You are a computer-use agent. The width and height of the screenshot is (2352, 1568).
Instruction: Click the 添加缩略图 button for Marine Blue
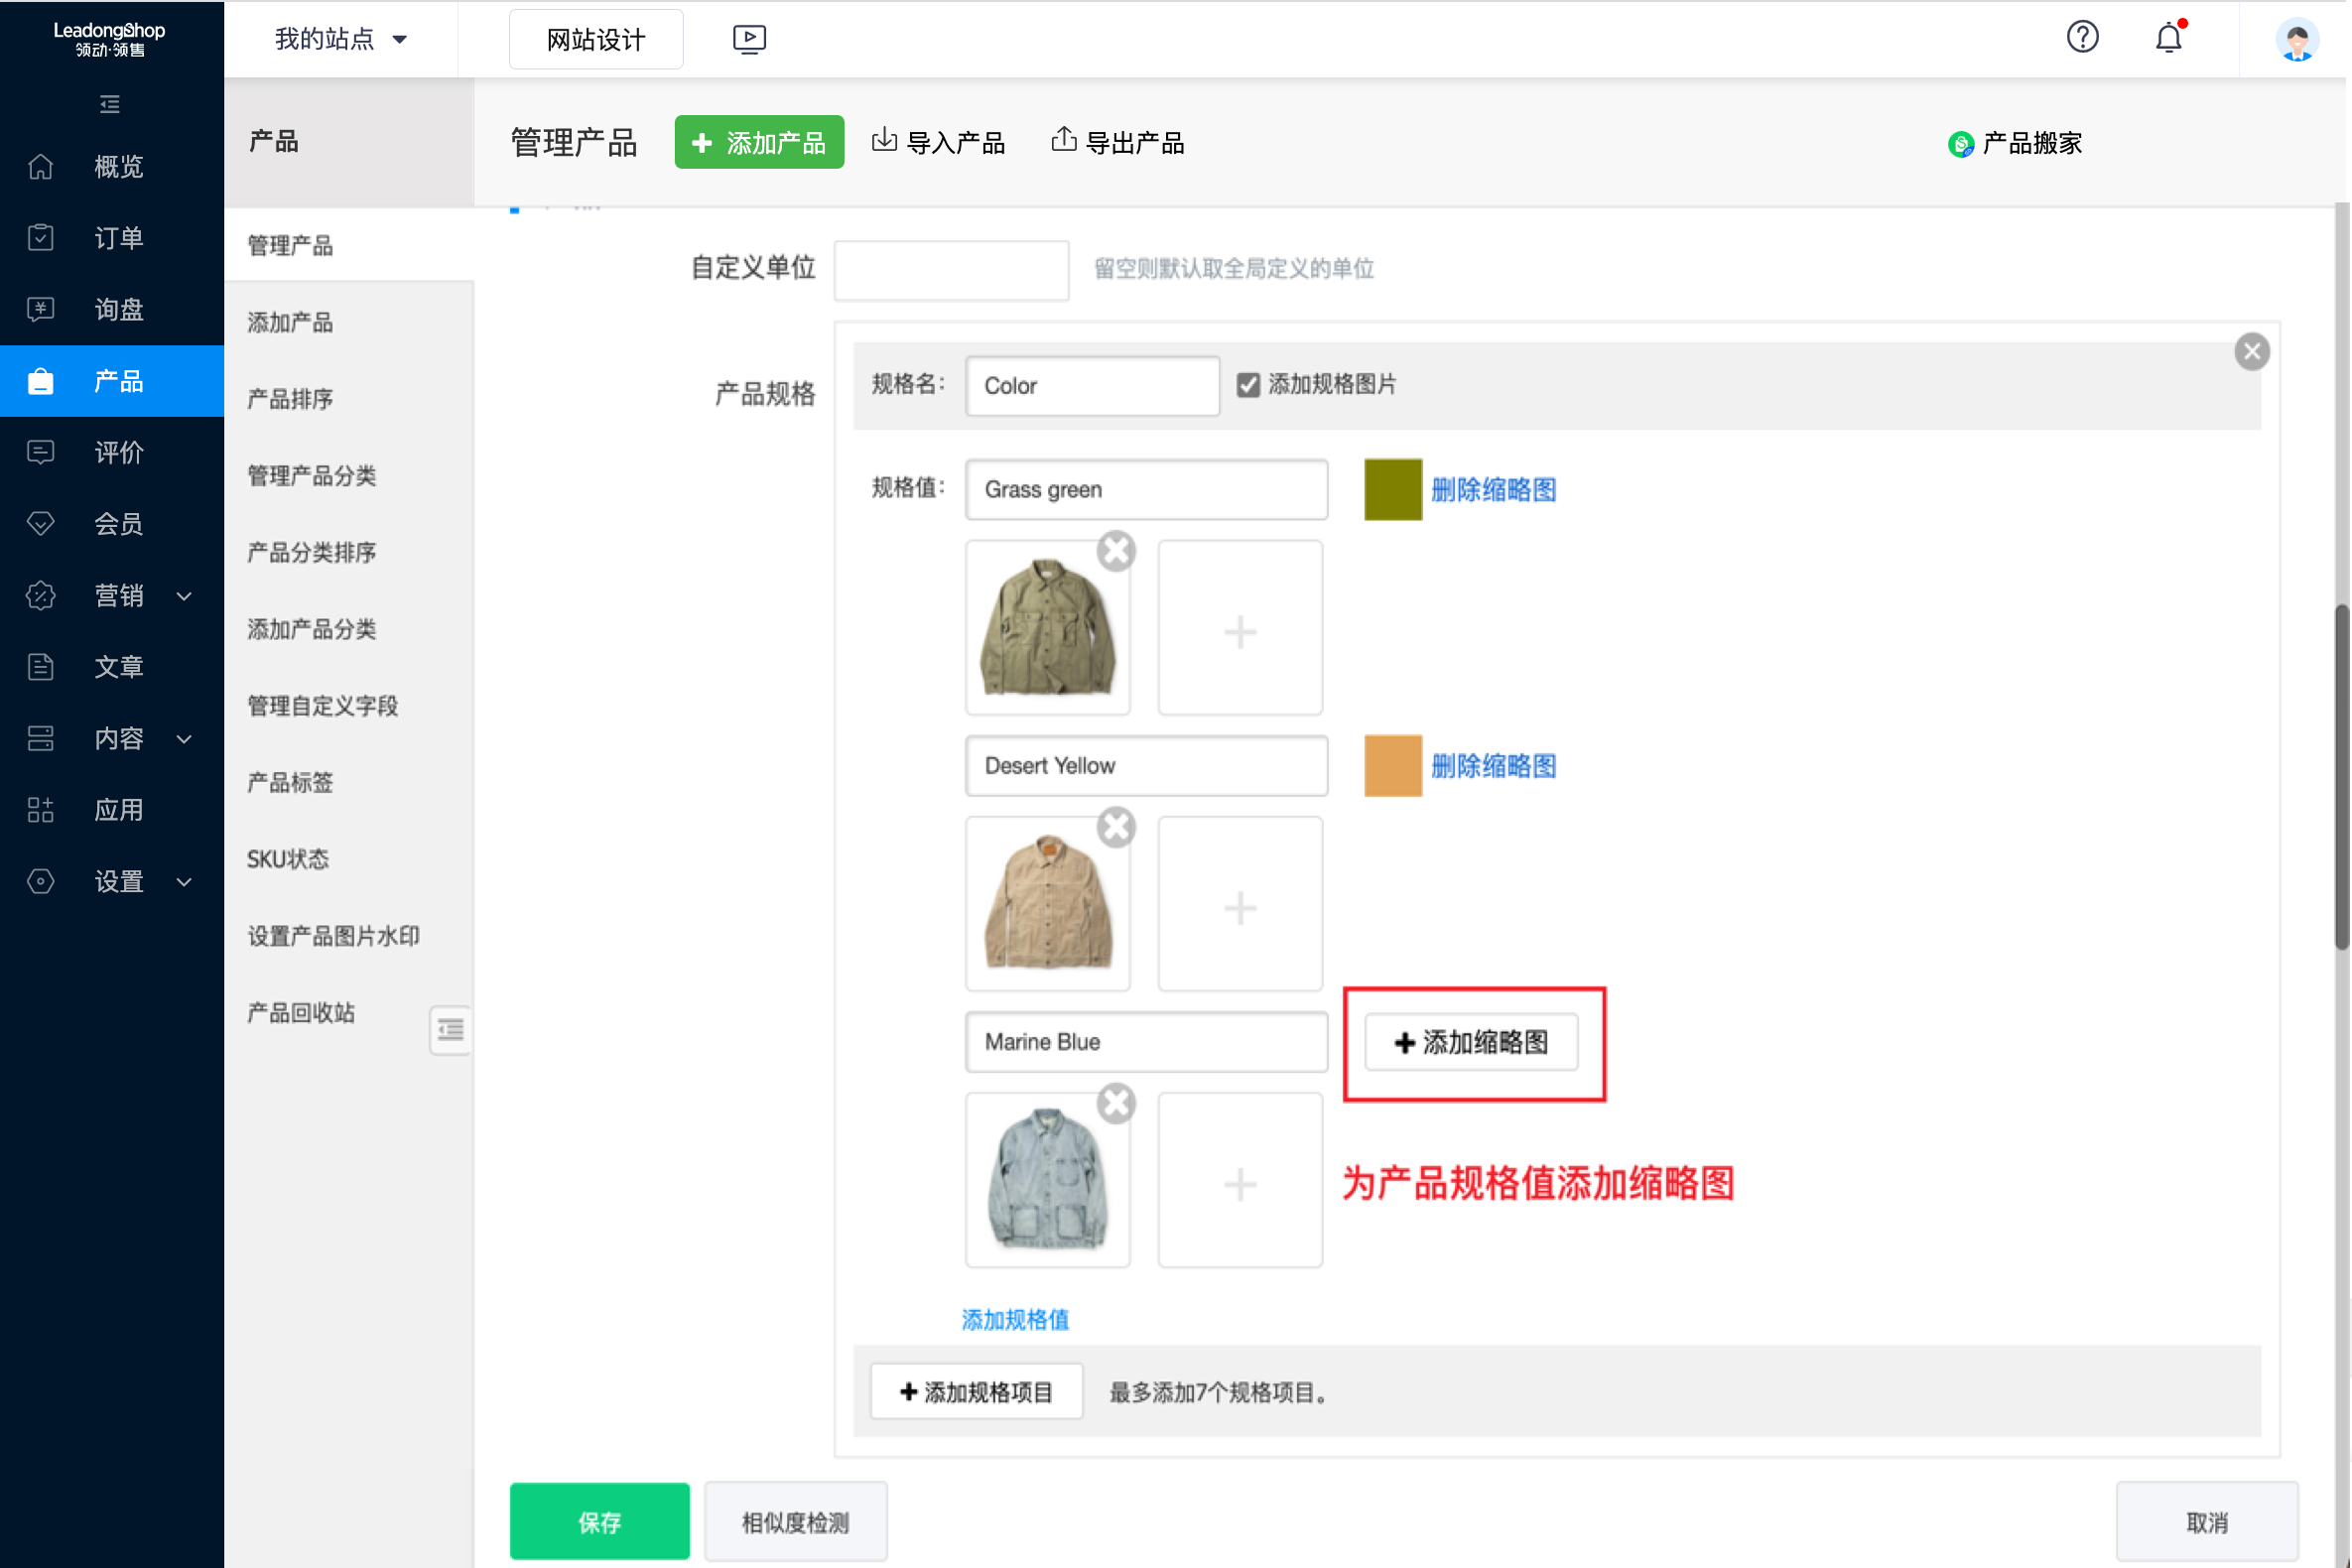tap(1470, 1042)
